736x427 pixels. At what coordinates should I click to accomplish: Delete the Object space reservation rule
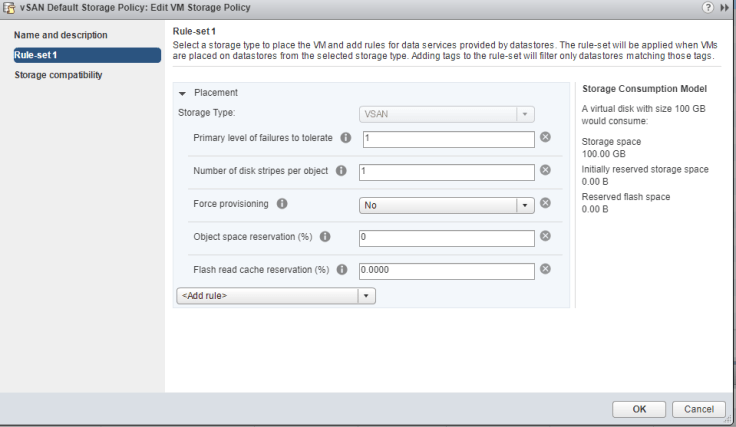pos(546,237)
